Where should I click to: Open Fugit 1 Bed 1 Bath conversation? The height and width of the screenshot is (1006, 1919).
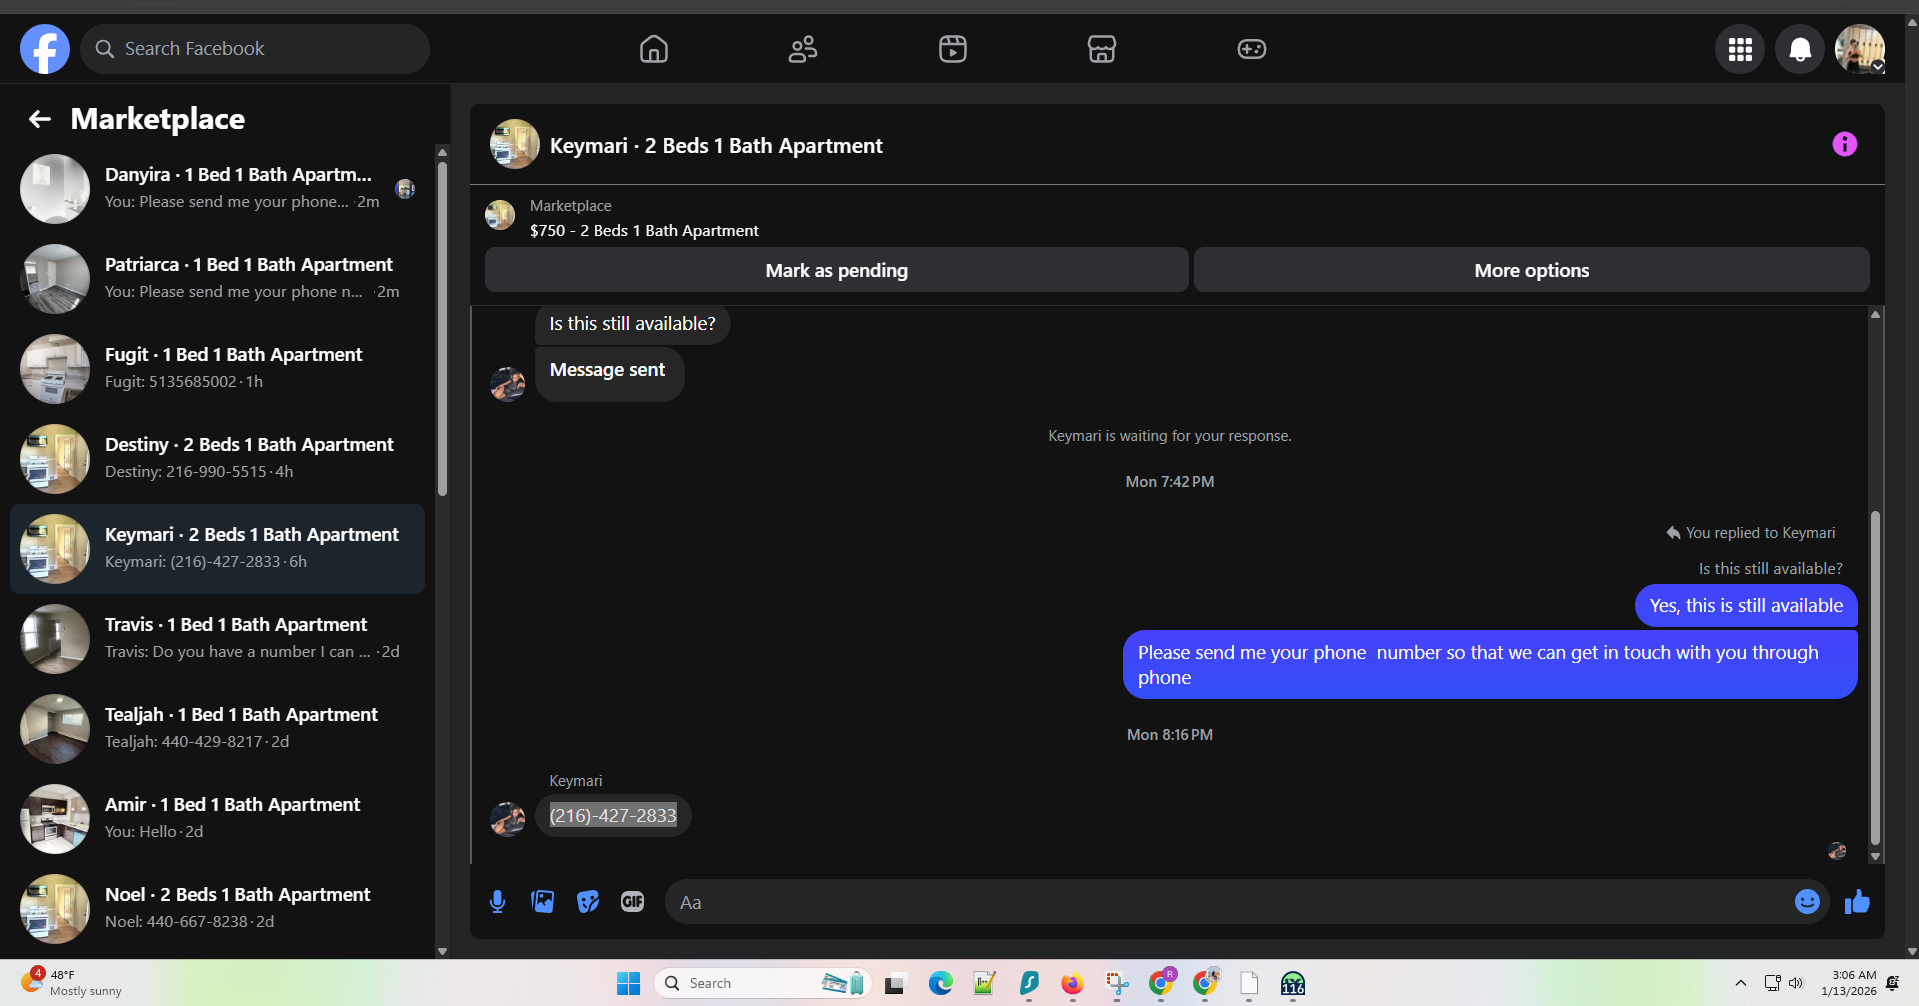point(218,369)
